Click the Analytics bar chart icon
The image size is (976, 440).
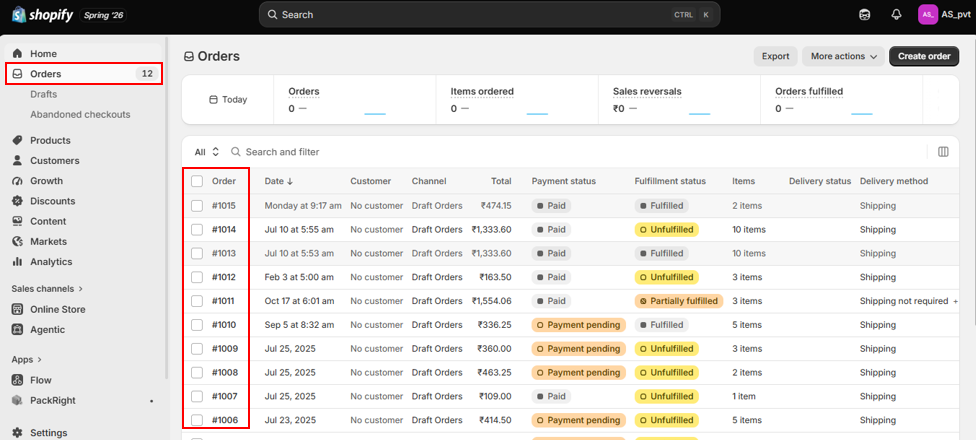[17, 261]
